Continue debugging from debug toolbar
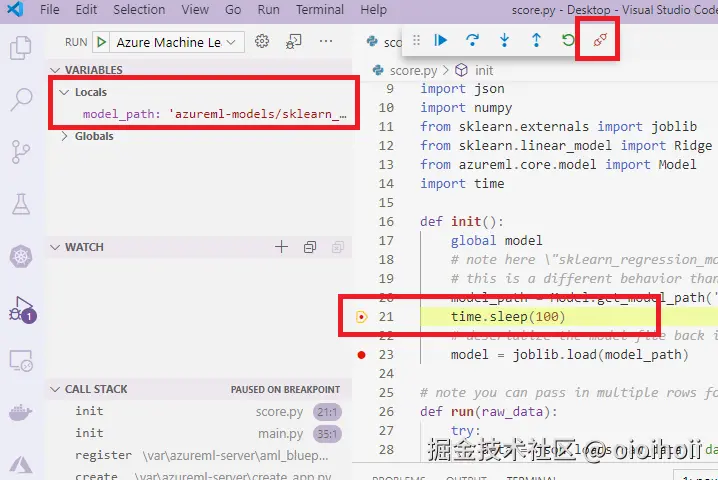This screenshot has width=718, height=480. [440, 40]
